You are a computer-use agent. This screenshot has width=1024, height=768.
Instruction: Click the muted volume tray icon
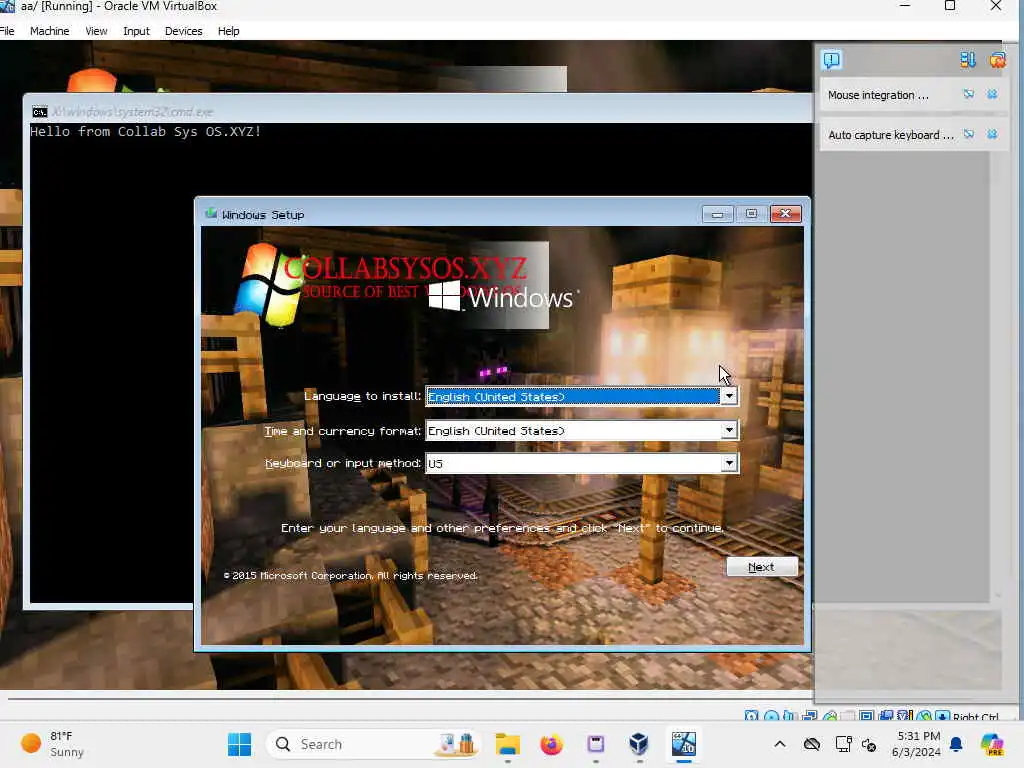(x=869, y=744)
